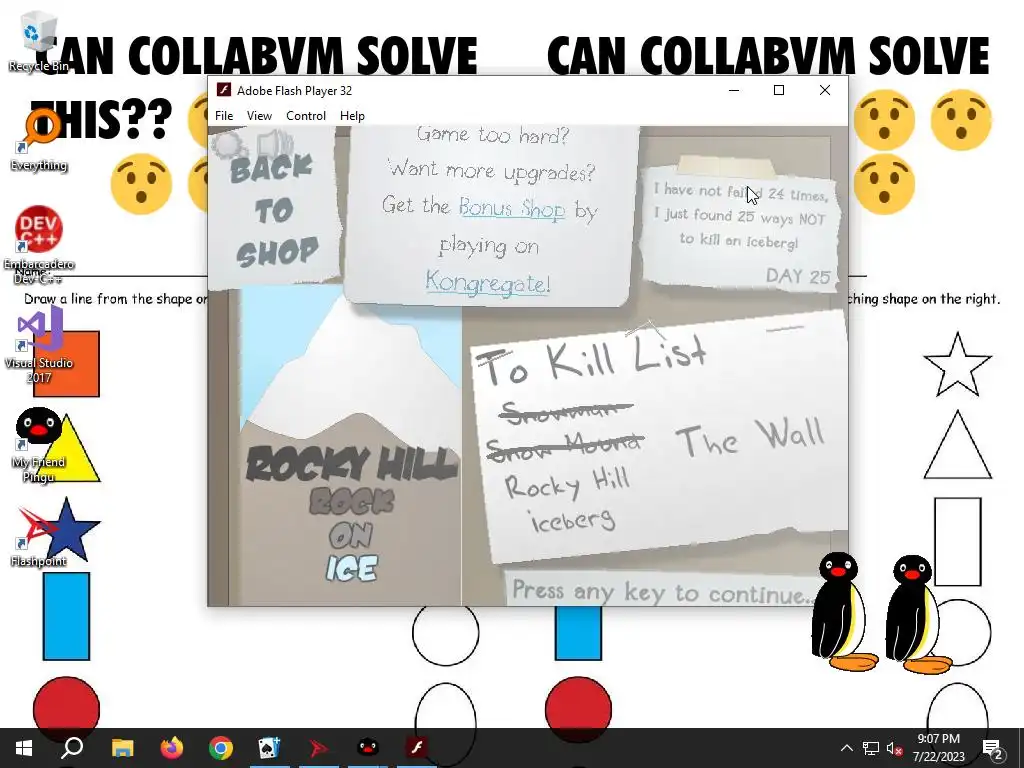The height and width of the screenshot is (768, 1024).
Task: Click the crossed-out Snow Mound entry
Action: pos(566,445)
